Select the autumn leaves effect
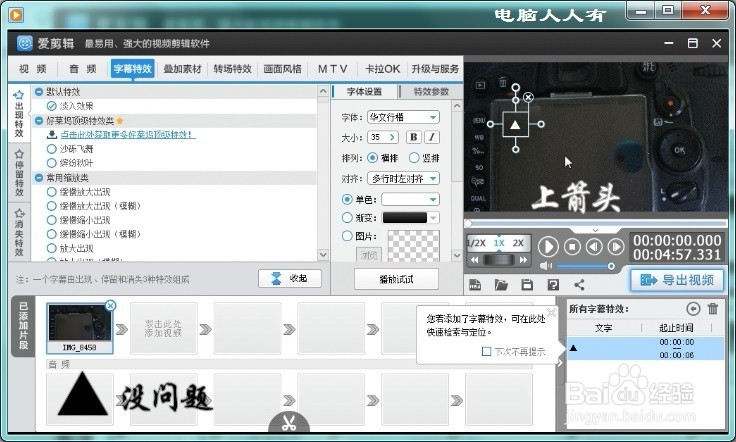Image resolution: width=736 pixels, height=442 pixels. (x=52, y=163)
